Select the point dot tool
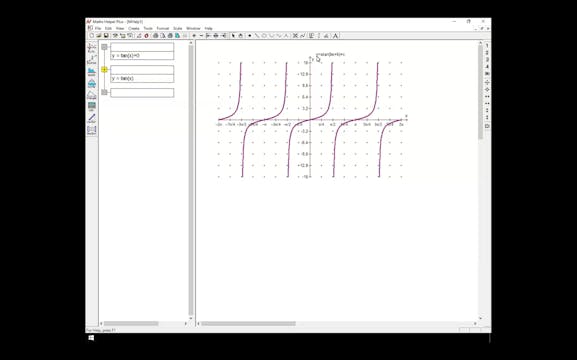 (x=249, y=36)
